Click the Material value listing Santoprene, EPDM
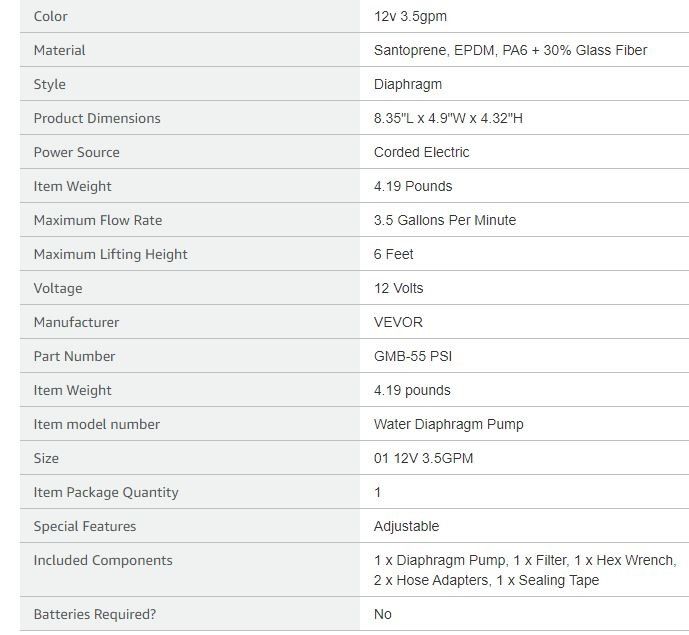The height and width of the screenshot is (635, 689). pos(510,50)
